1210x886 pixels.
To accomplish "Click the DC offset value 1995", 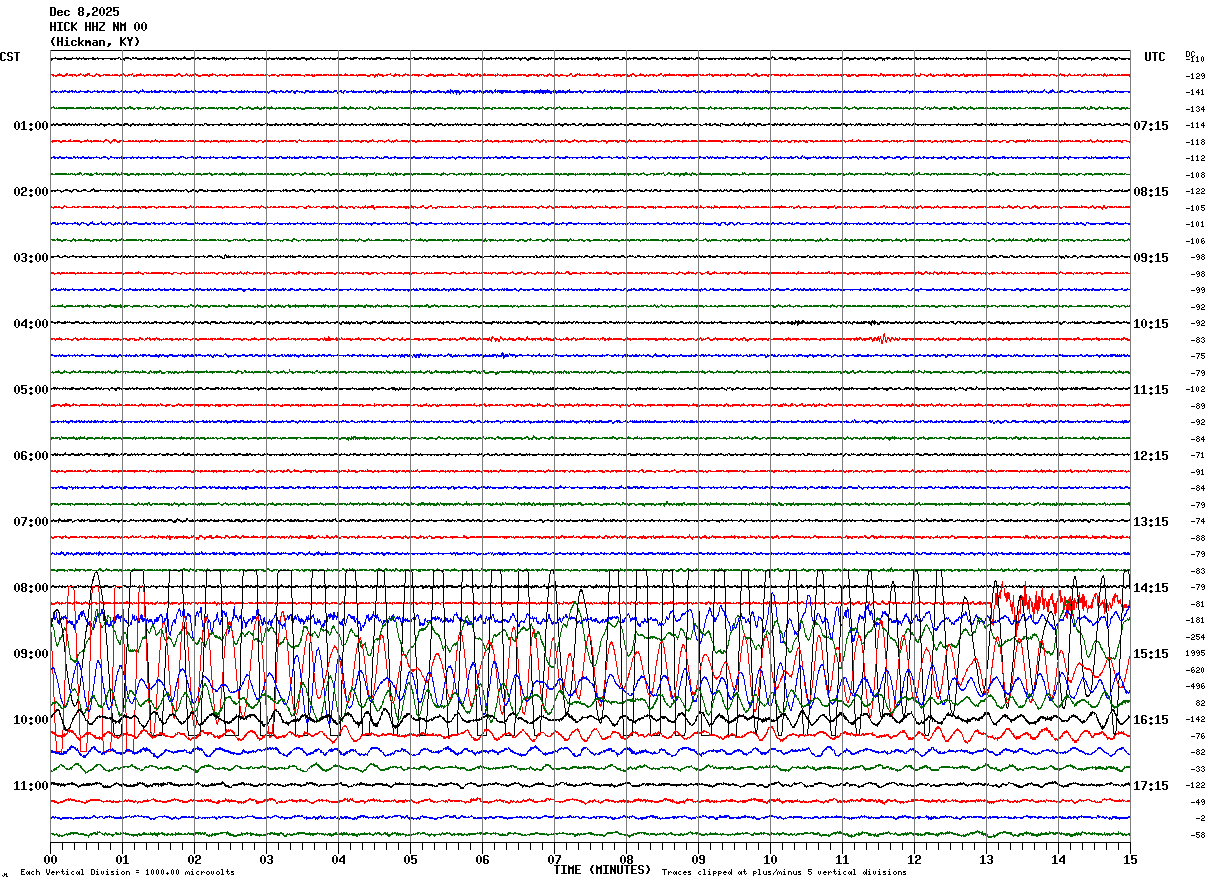I will click(1195, 653).
